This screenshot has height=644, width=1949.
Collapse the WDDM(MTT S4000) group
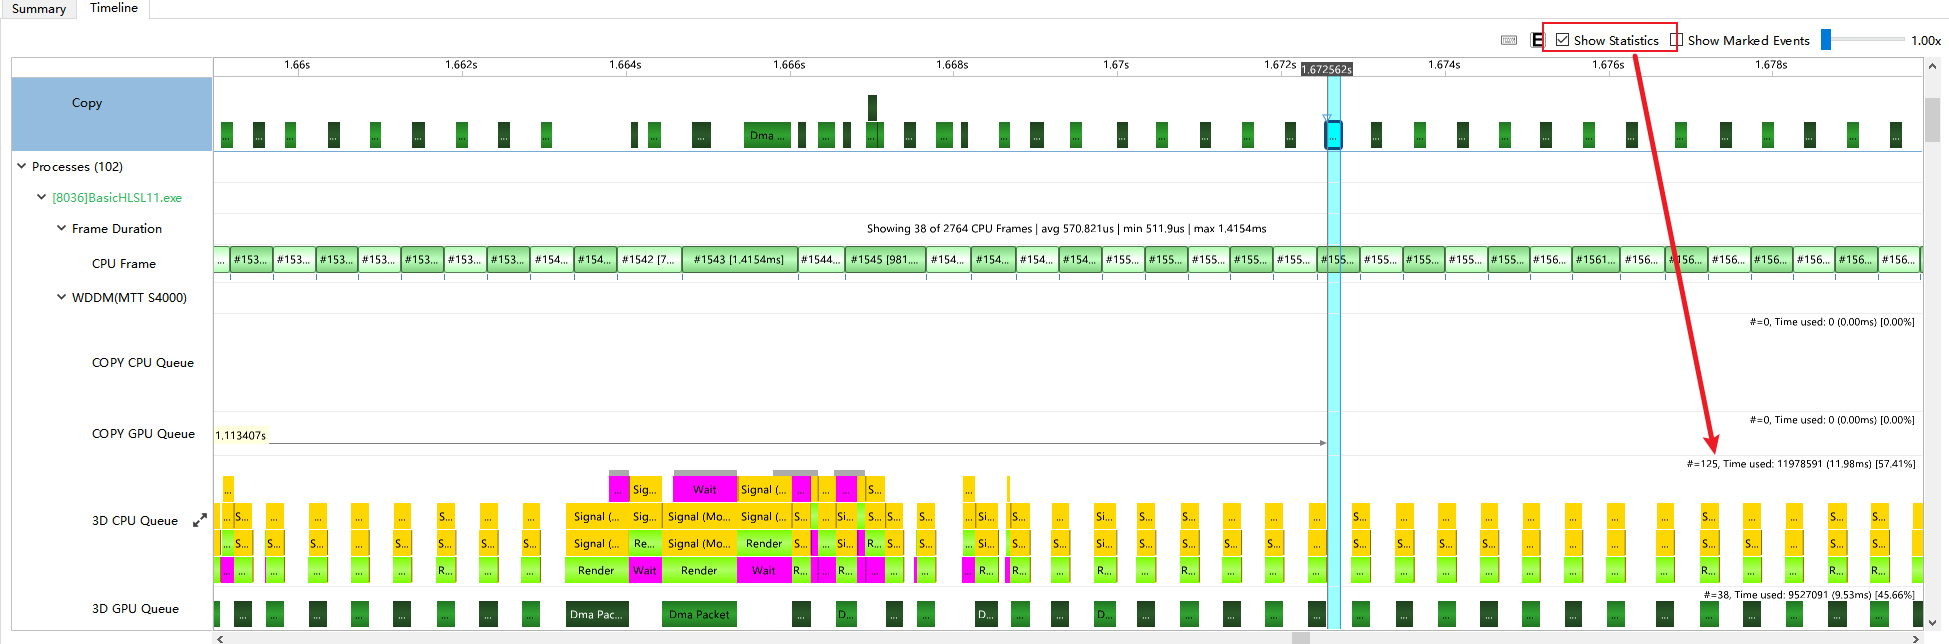61,297
